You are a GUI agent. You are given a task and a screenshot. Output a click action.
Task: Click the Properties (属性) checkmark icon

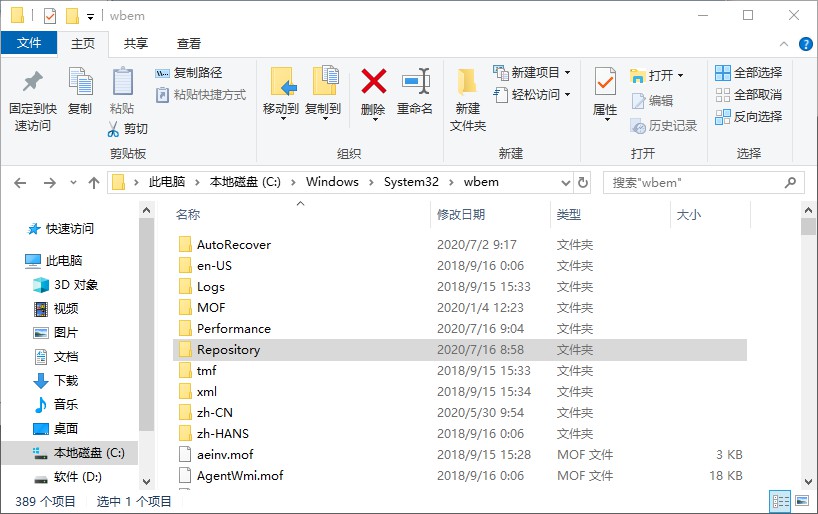point(605,82)
